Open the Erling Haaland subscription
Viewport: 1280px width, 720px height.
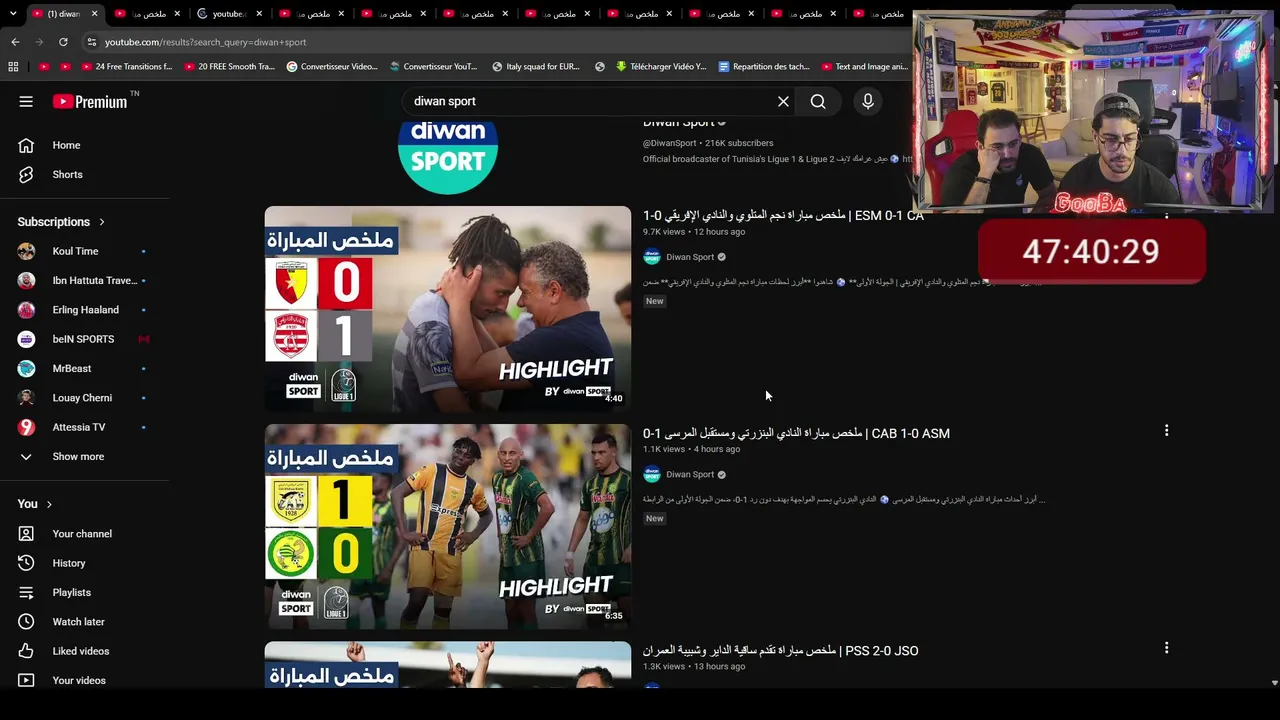tap(85, 310)
